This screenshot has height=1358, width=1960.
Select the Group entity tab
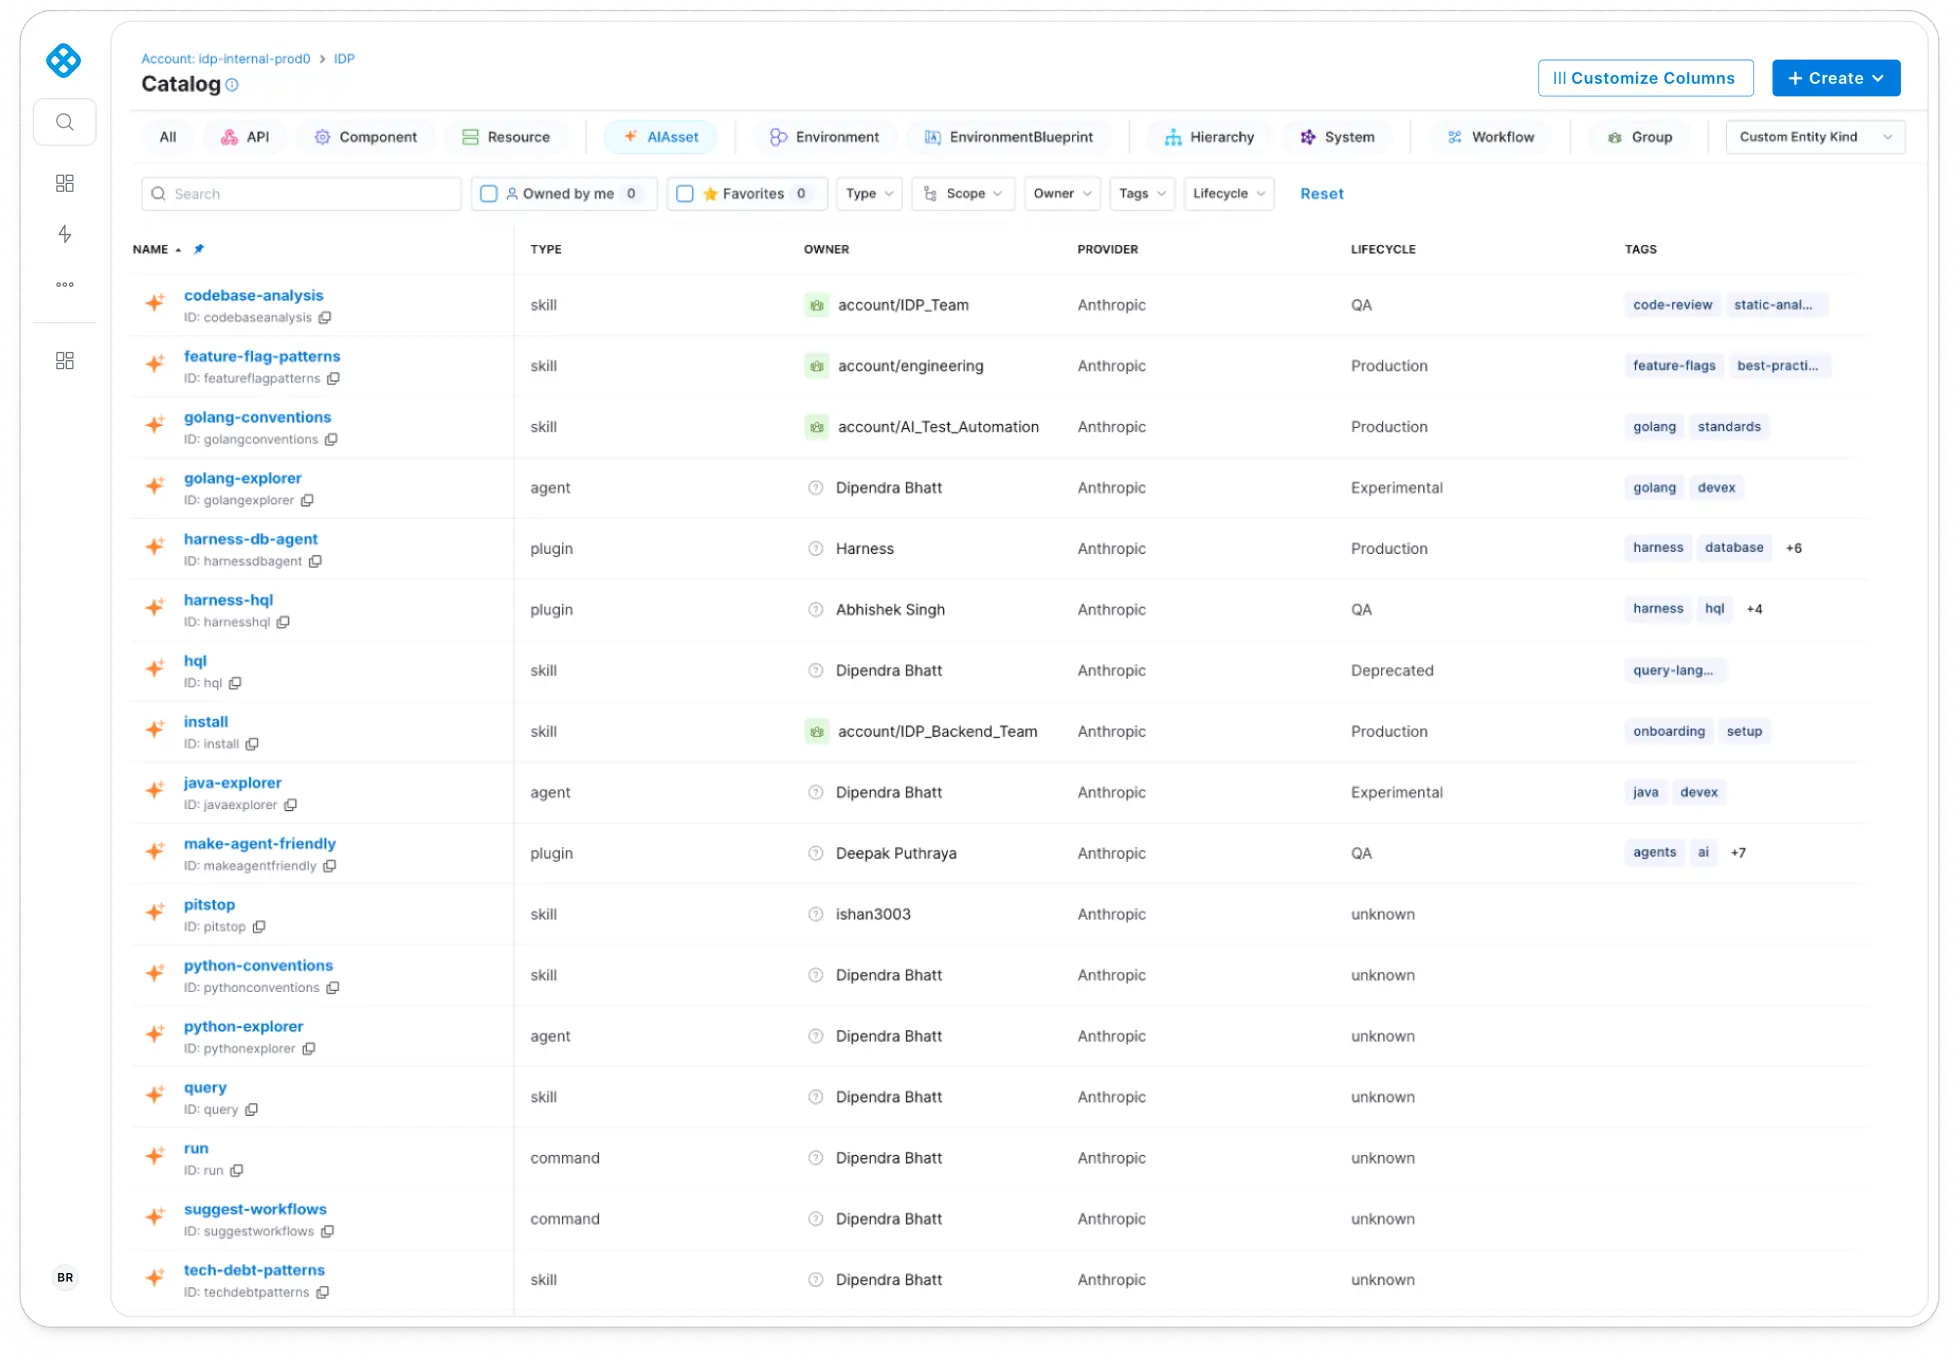point(1640,137)
